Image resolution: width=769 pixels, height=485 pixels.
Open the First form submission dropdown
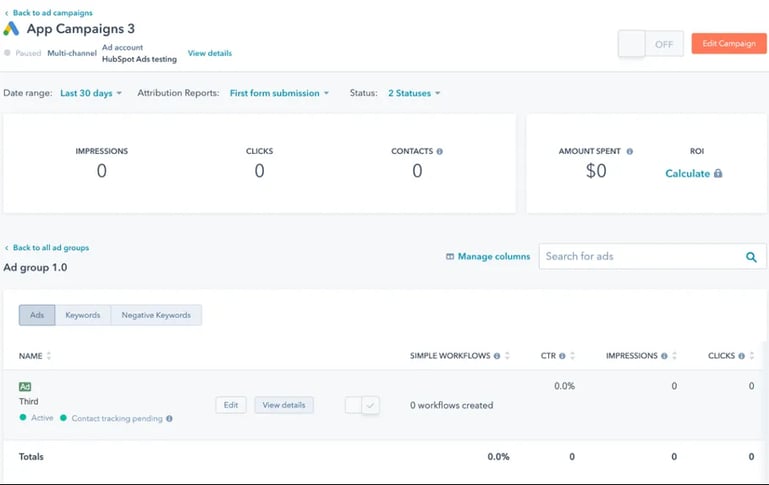pos(279,93)
